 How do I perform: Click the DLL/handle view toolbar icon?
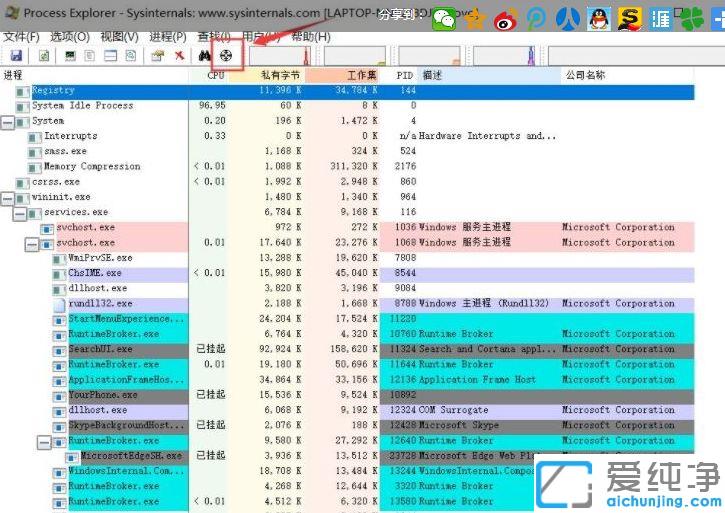point(131,56)
